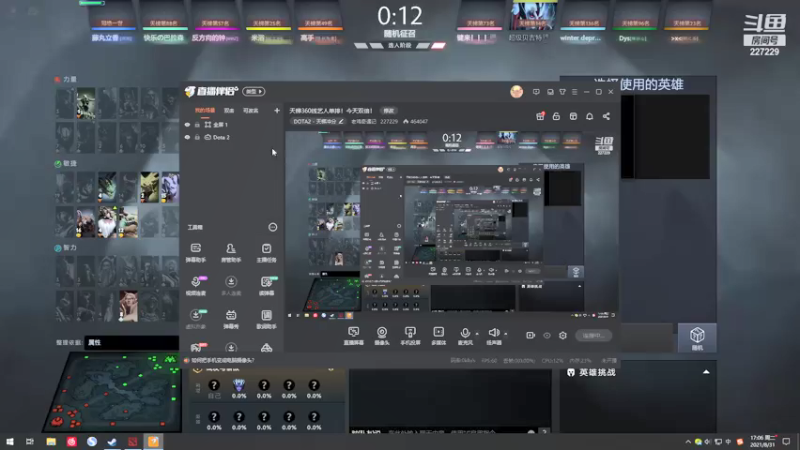This screenshot has height=450, width=800.
Task: Click the 修改 button beside stream title
Action: click(x=389, y=111)
